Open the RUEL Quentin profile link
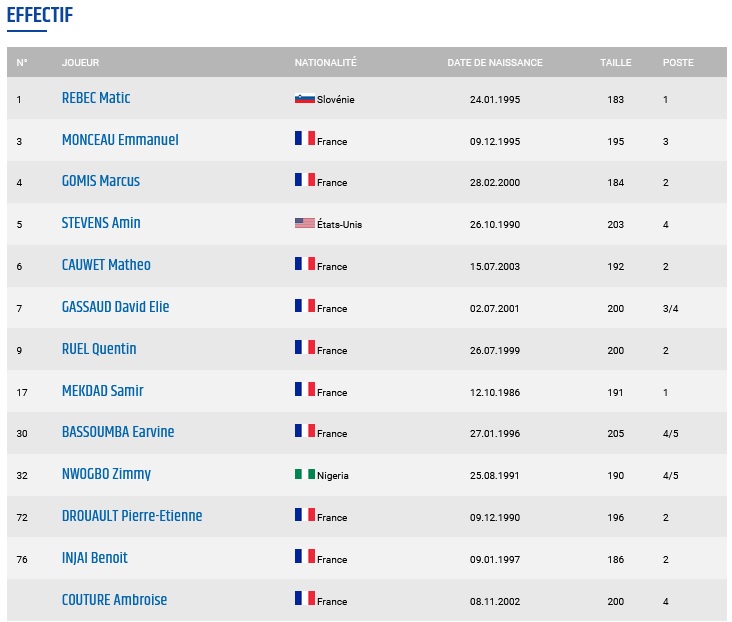Viewport: 732px width, 622px height. point(99,349)
